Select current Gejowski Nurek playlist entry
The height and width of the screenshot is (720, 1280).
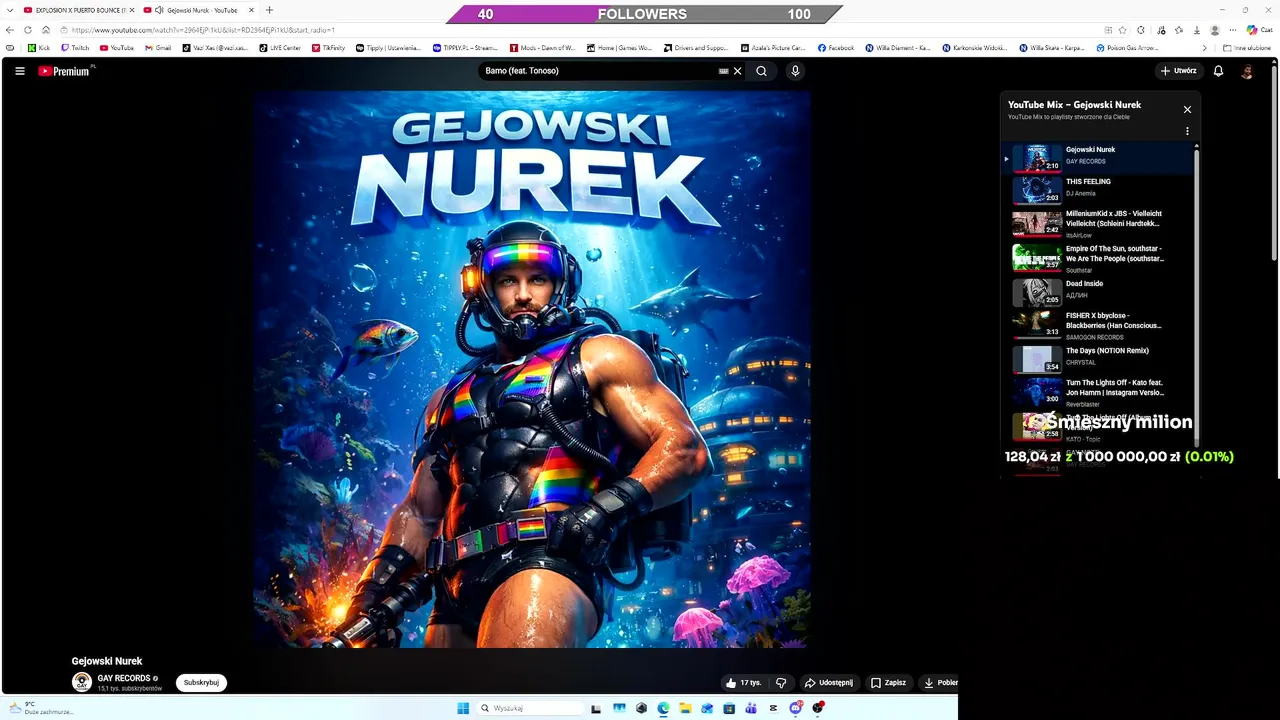click(1098, 158)
